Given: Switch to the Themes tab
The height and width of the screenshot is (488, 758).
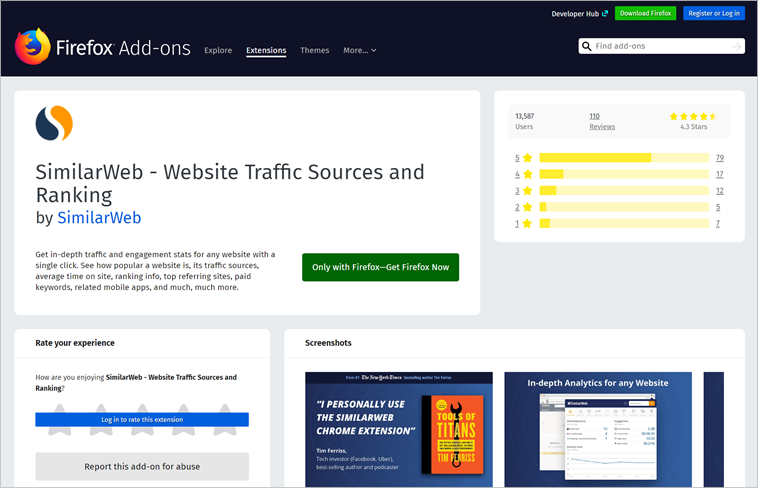Looking at the screenshot, I should pyautogui.click(x=314, y=50).
